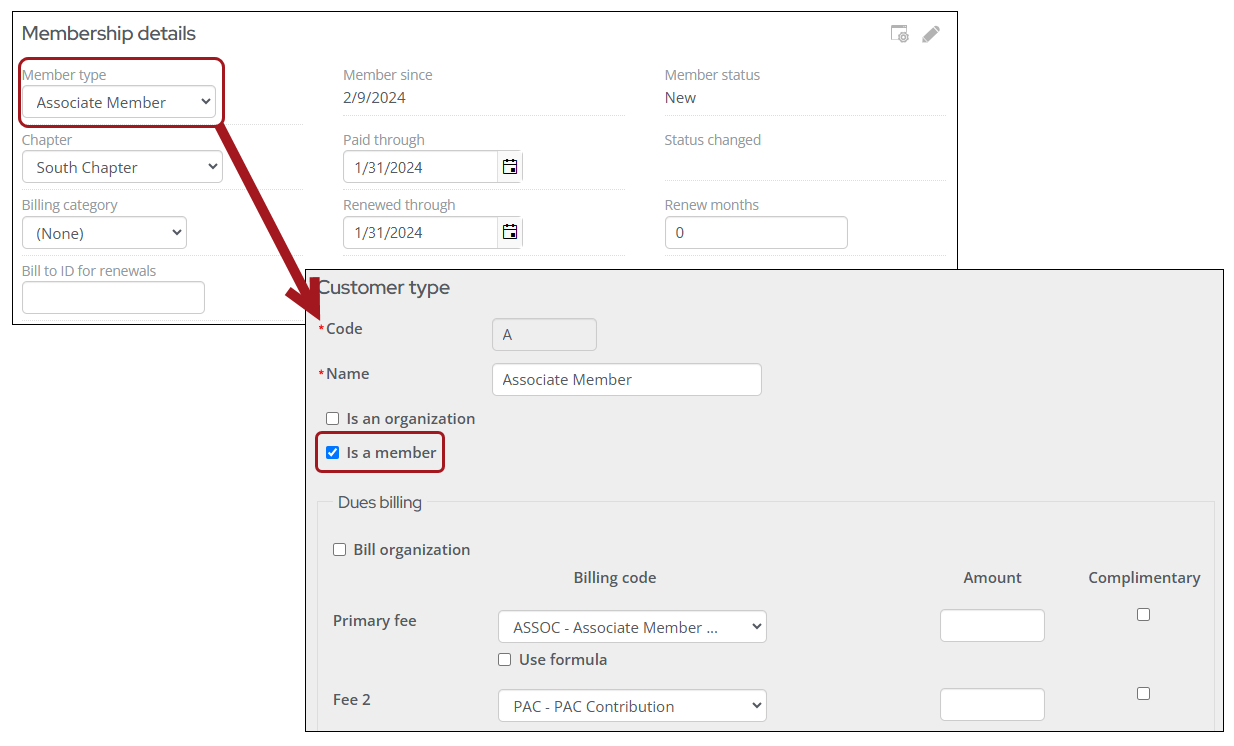This screenshot has width=1234, height=746.
Task: Click the Primary fee Amount field
Action: [x=992, y=625]
